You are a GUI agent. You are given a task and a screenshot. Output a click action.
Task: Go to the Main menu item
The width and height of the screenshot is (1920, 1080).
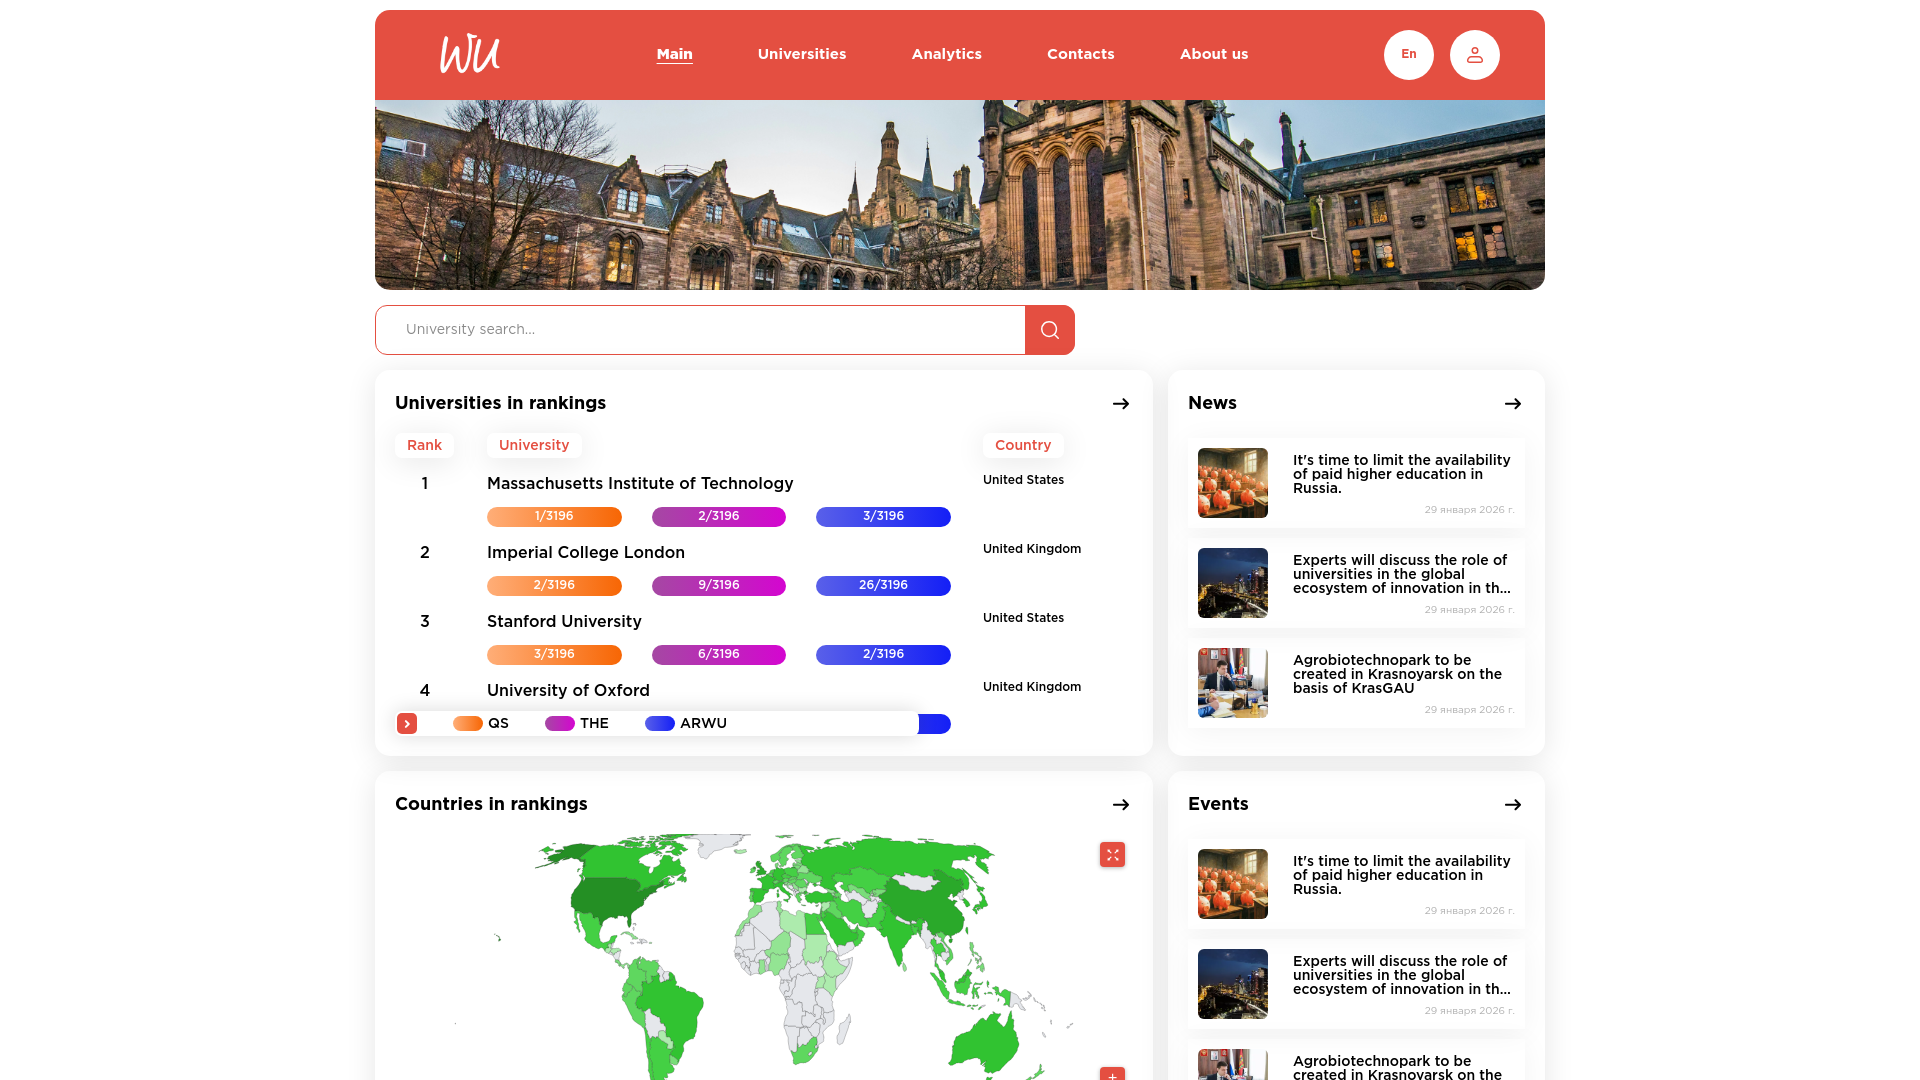[674, 54]
